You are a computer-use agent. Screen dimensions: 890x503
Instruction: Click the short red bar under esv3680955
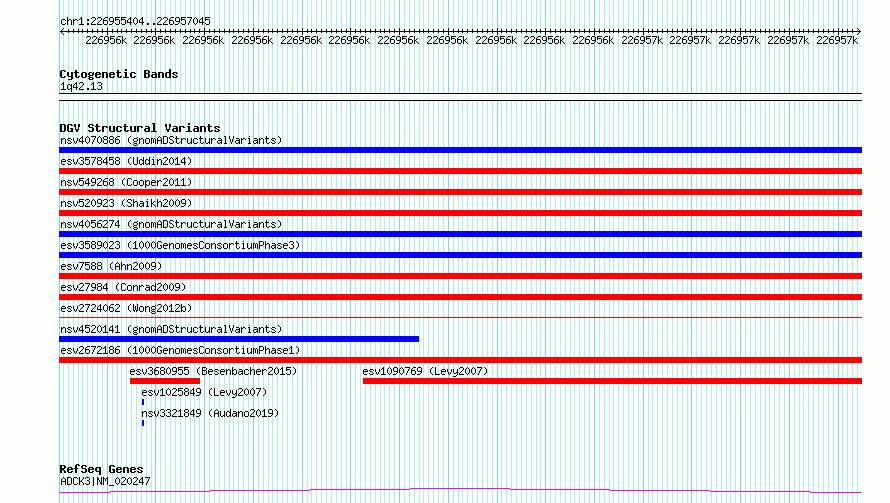click(165, 381)
